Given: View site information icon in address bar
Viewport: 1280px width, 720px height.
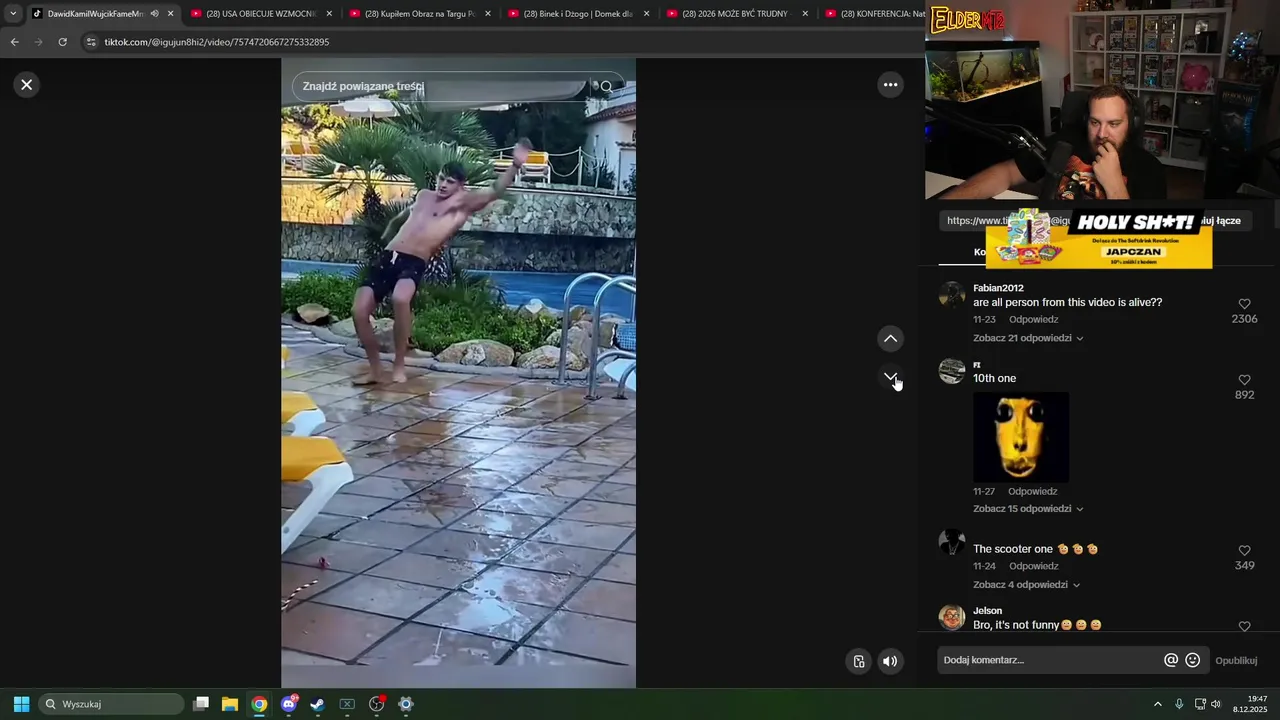Looking at the screenshot, I should [92, 42].
